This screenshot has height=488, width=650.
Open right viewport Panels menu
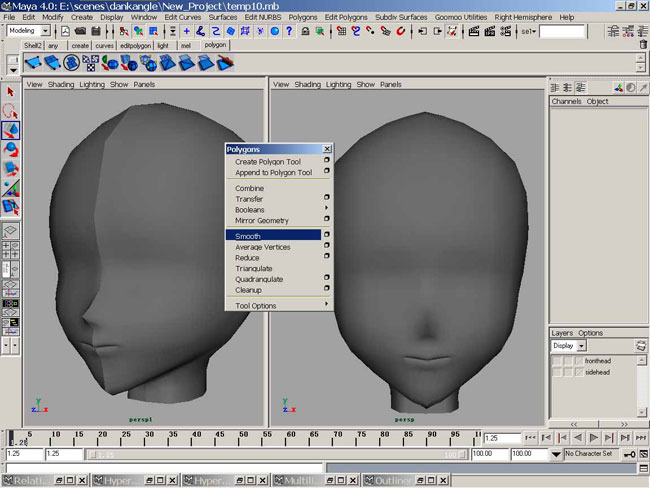coord(390,84)
